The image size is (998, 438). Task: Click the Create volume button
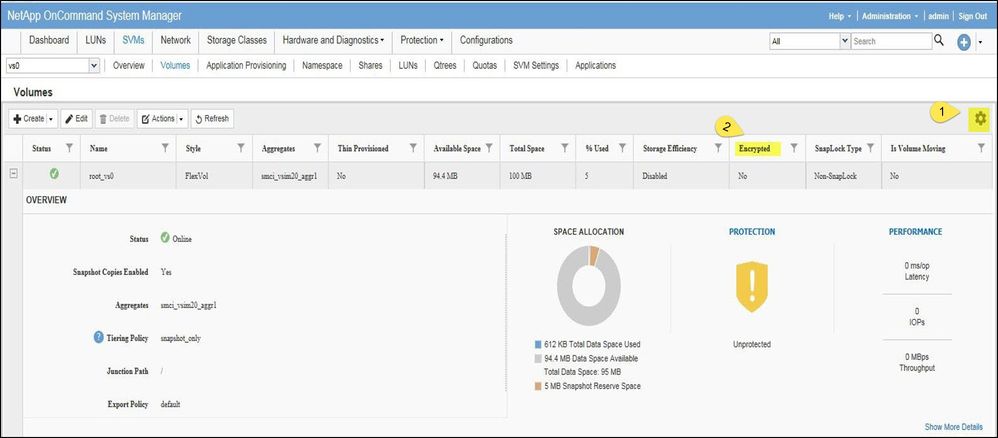pos(29,119)
